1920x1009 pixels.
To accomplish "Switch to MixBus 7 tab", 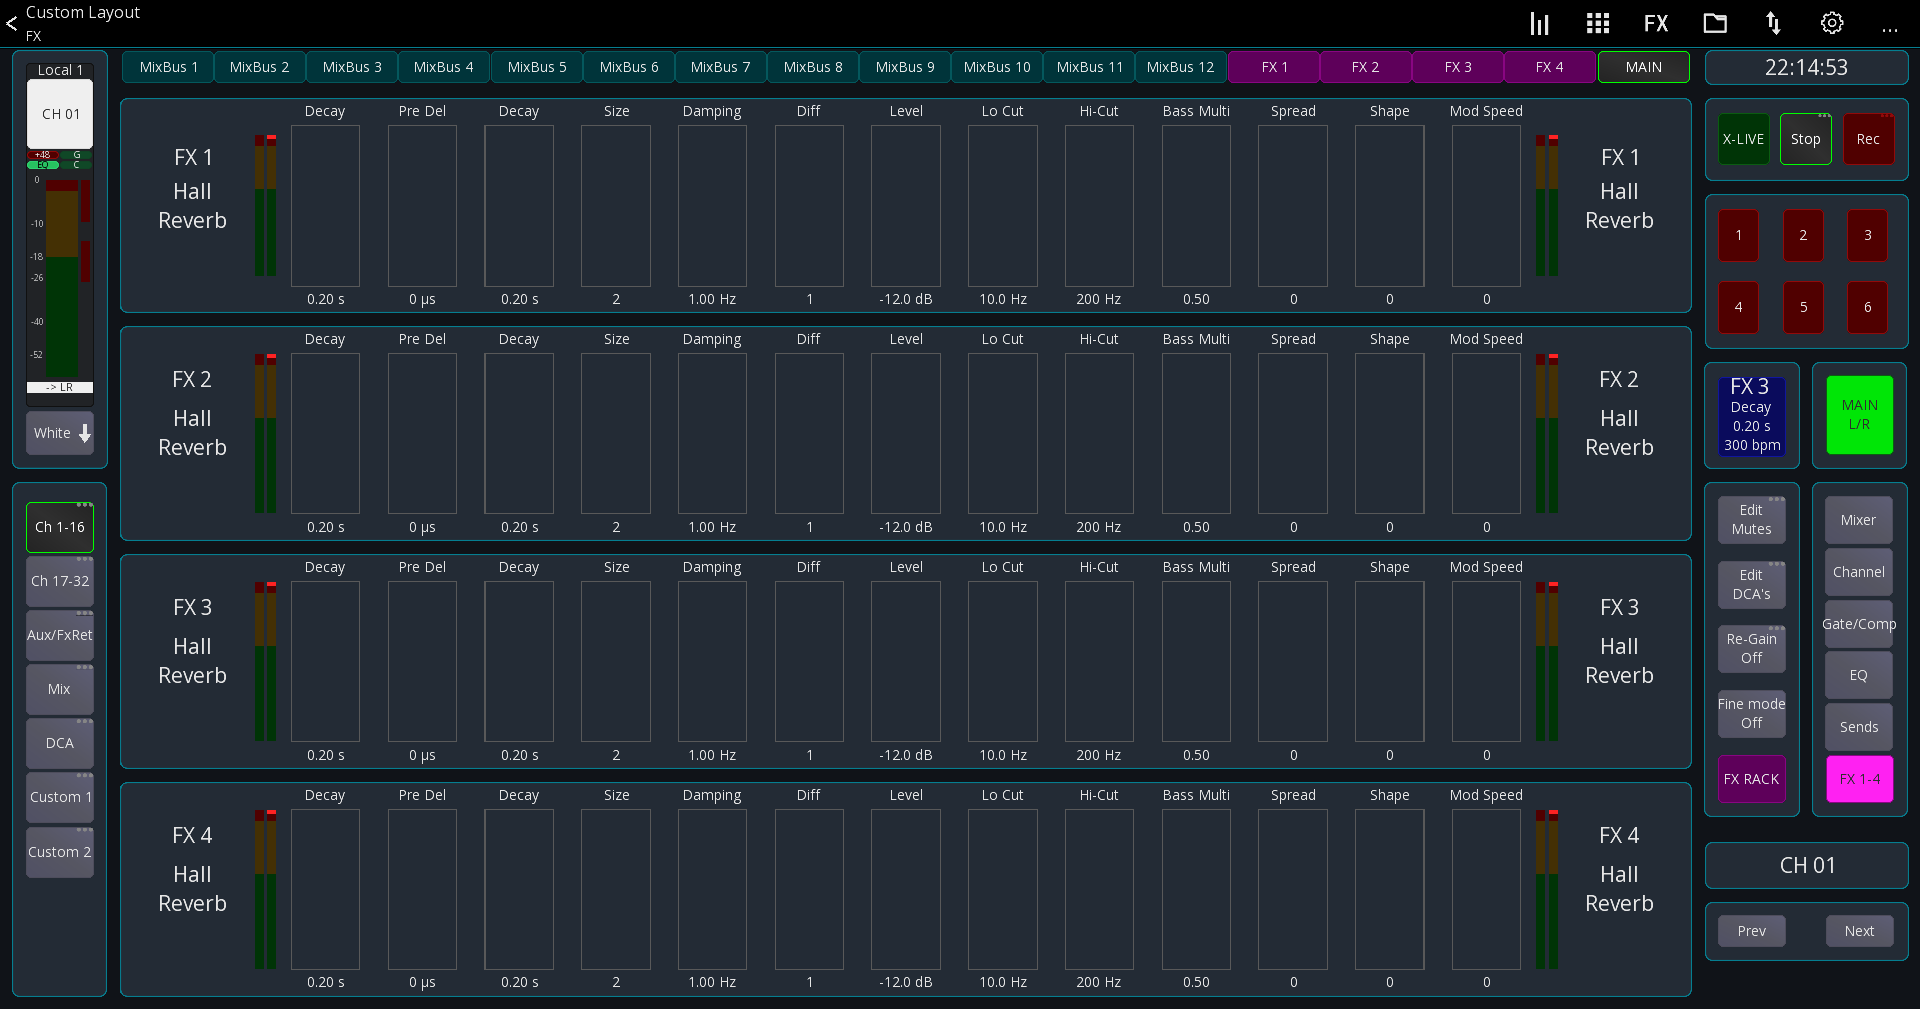I will [x=720, y=67].
